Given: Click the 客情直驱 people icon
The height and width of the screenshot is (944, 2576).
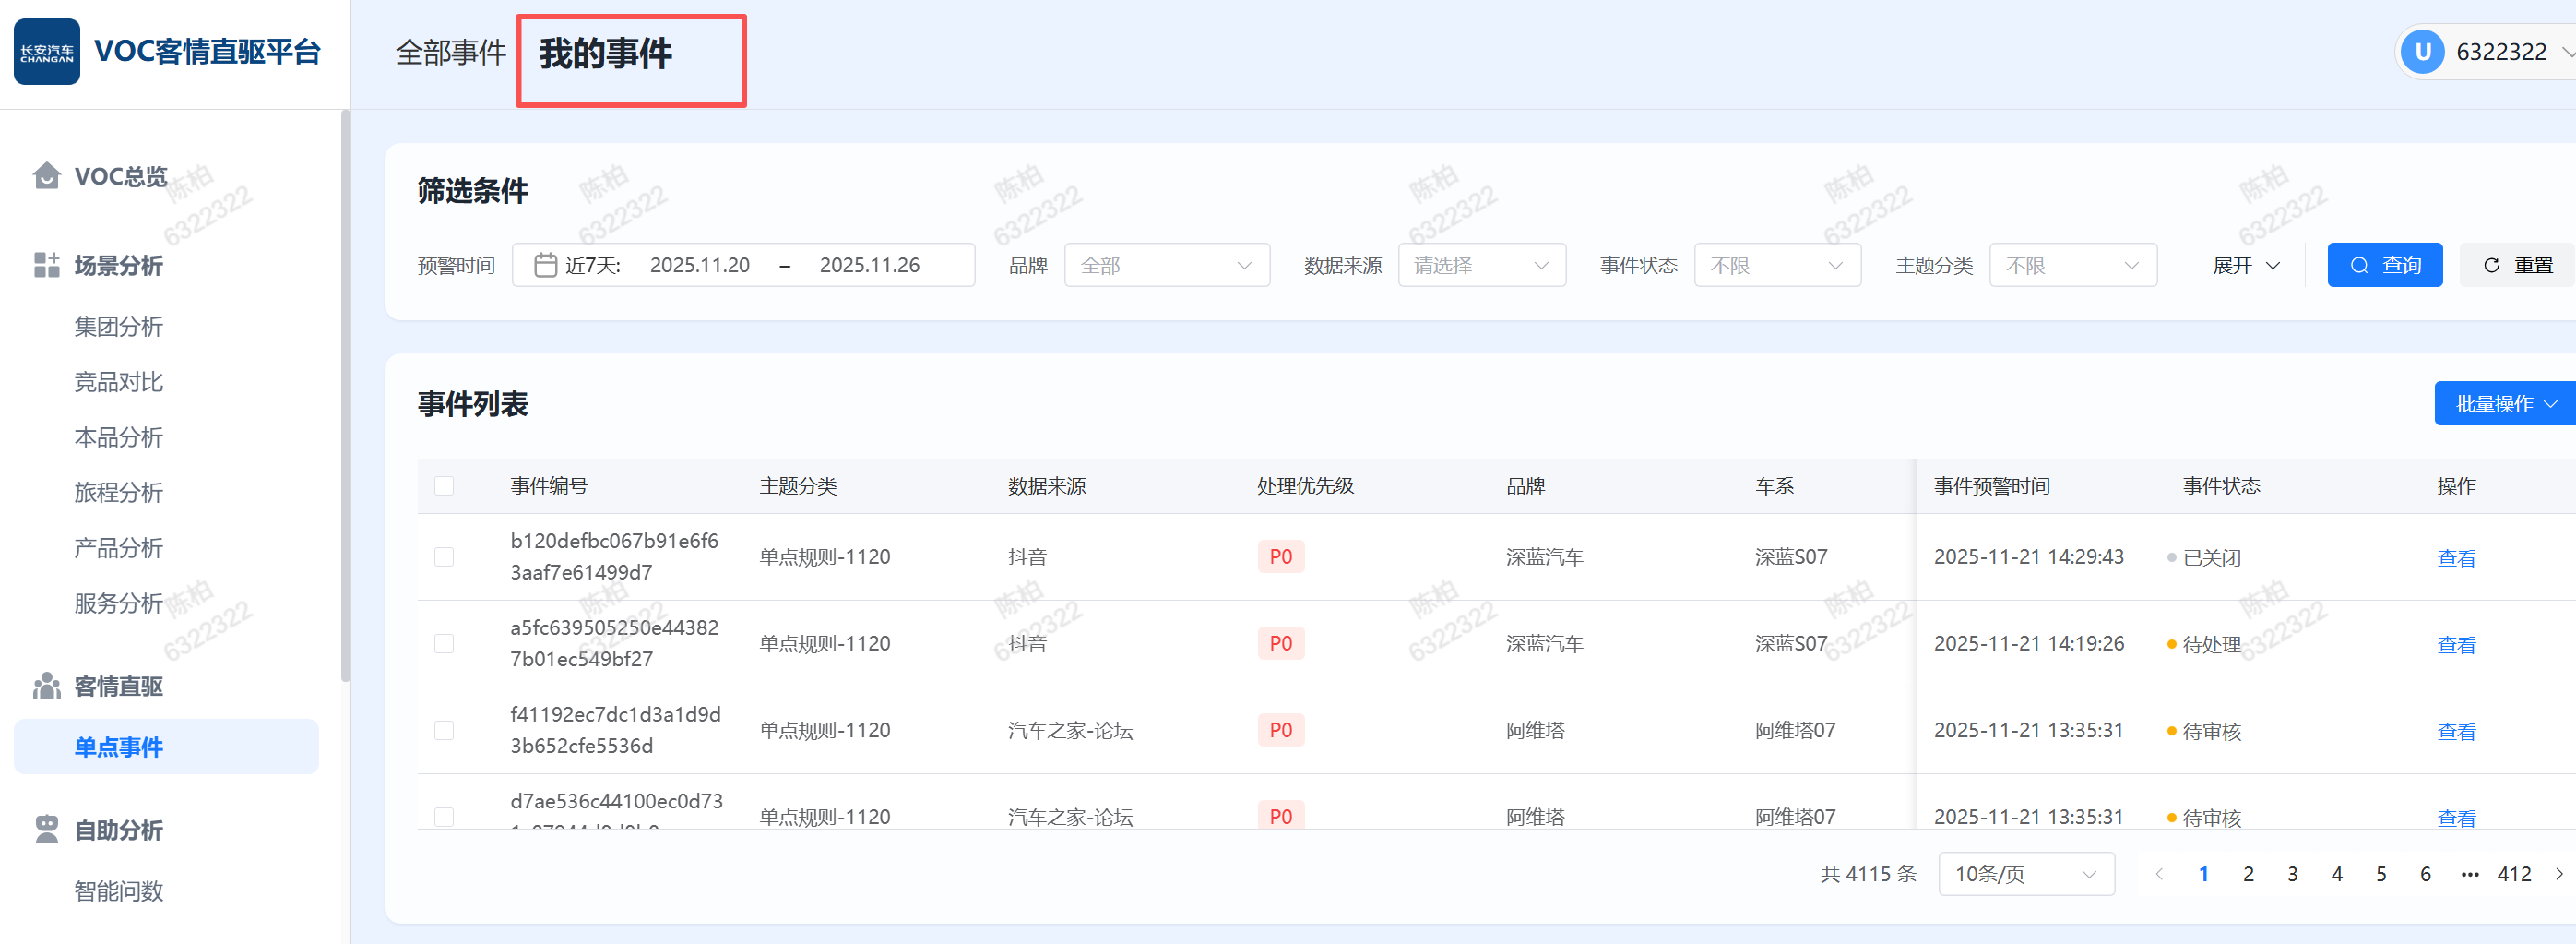Looking at the screenshot, I should 46,686.
